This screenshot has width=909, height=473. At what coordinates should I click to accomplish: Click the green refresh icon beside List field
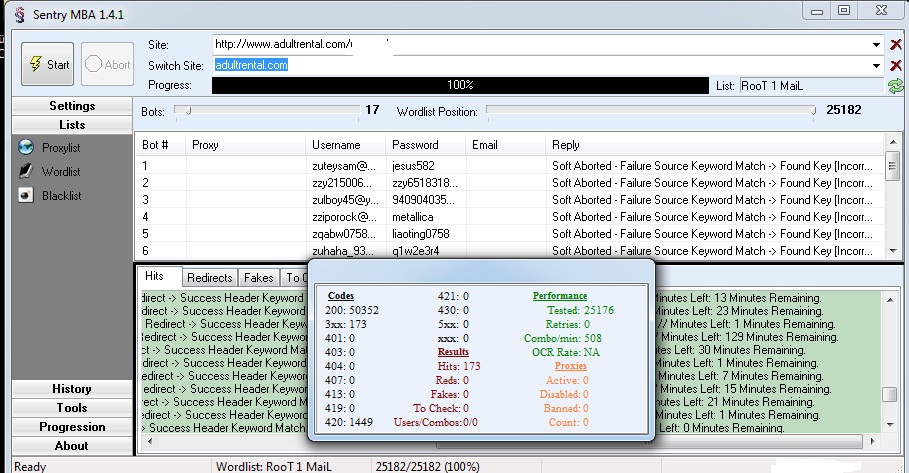(896, 86)
